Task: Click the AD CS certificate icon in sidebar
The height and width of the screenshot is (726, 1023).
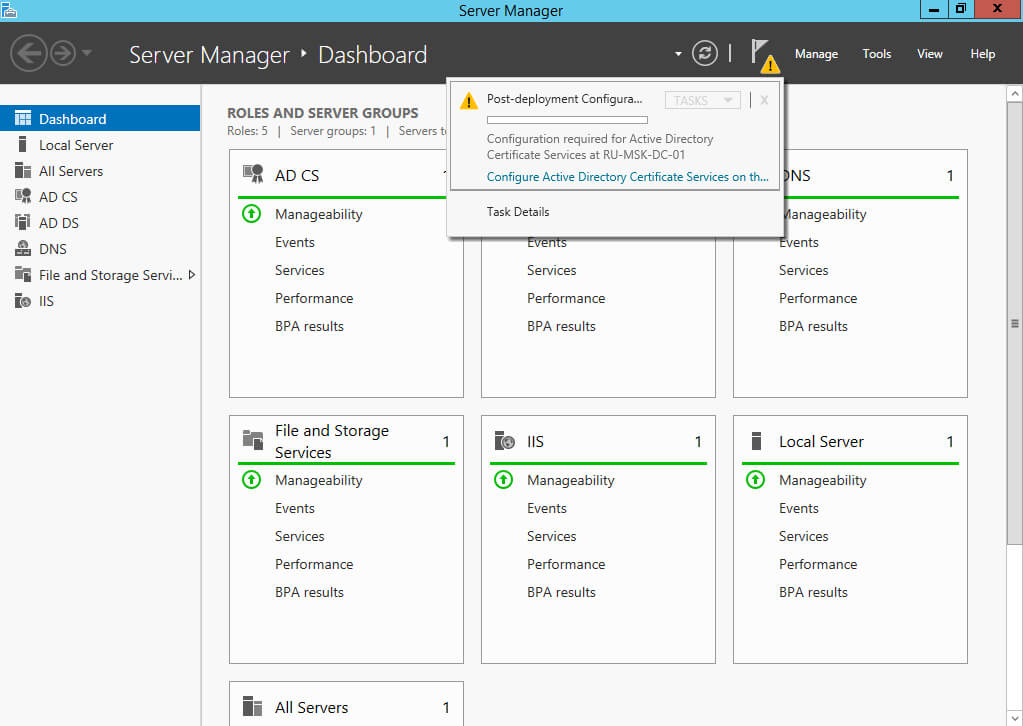Action: [x=23, y=196]
